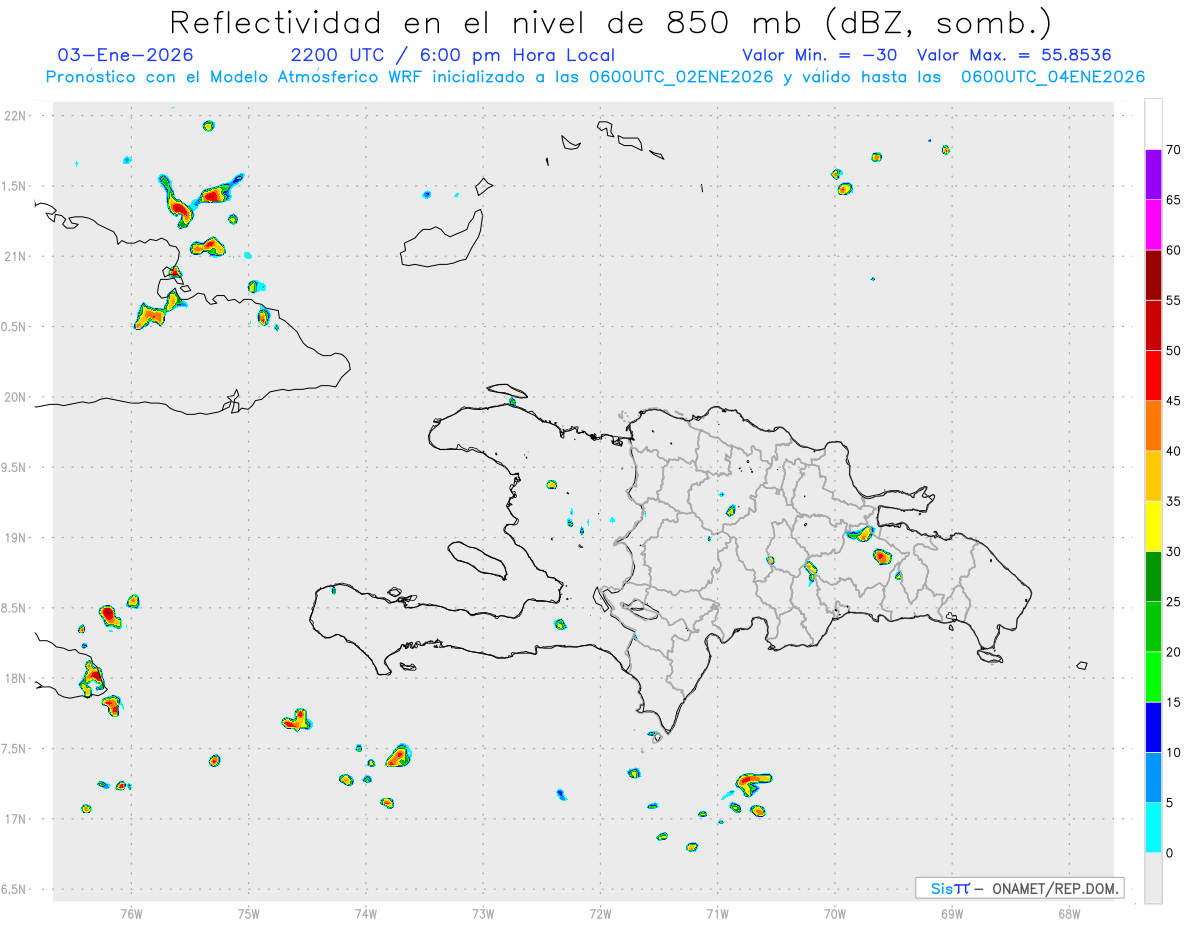Select the orange 40–45 dBZ colorbar segment
The width and height of the screenshot is (1200, 927).
pyautogui.click(x=1153, y=426)
